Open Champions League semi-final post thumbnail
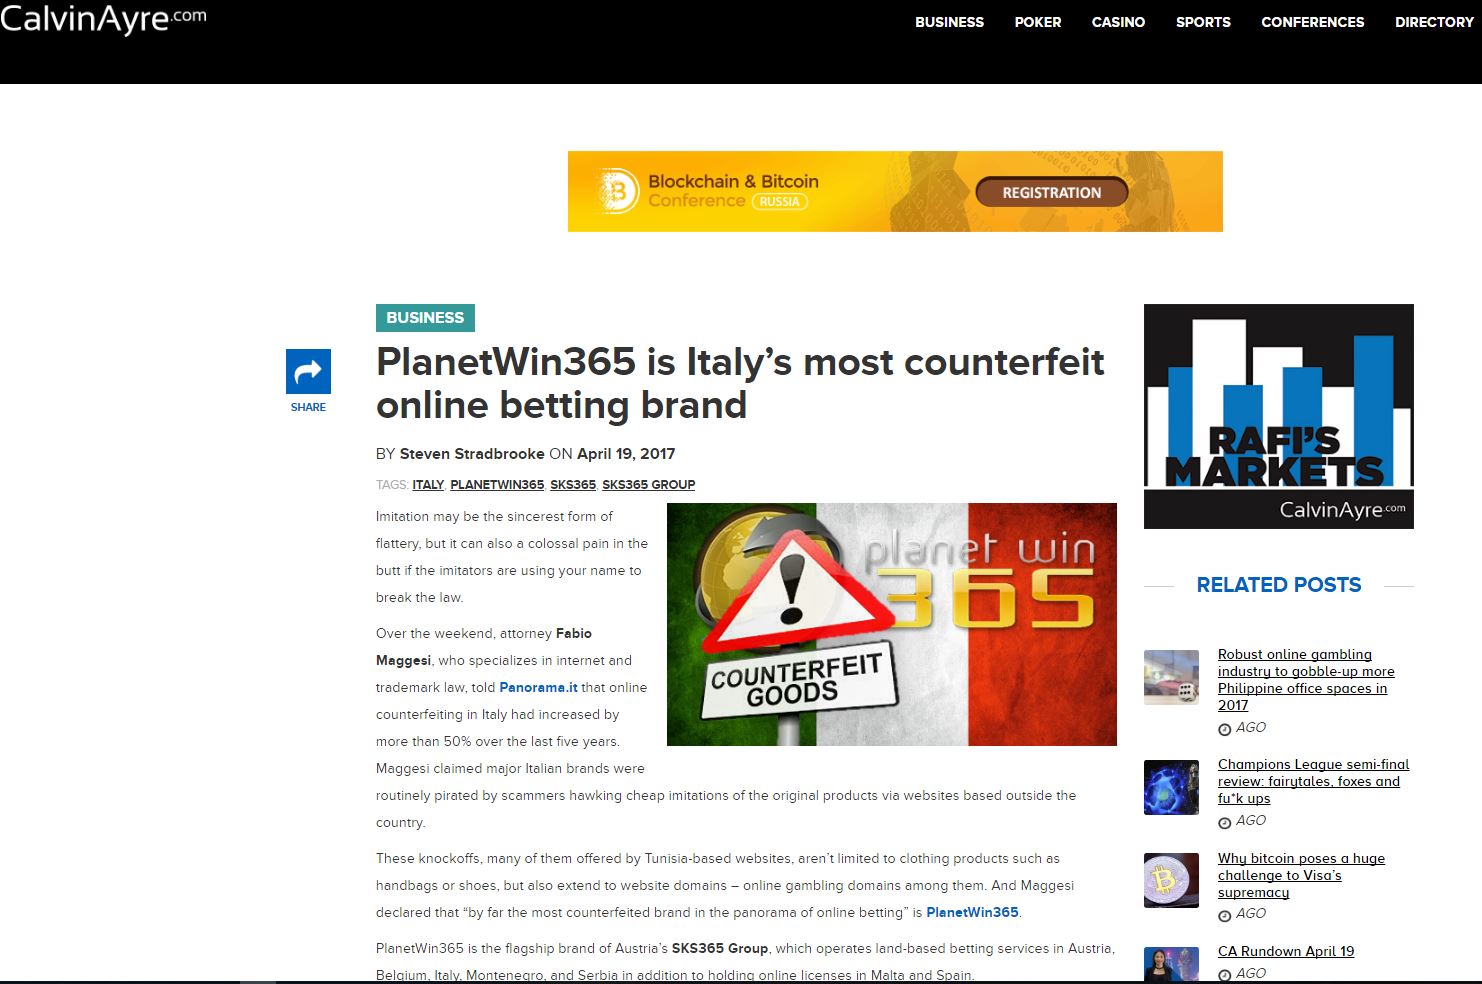Screen dimensions: 1482x984 [1171, 787]
